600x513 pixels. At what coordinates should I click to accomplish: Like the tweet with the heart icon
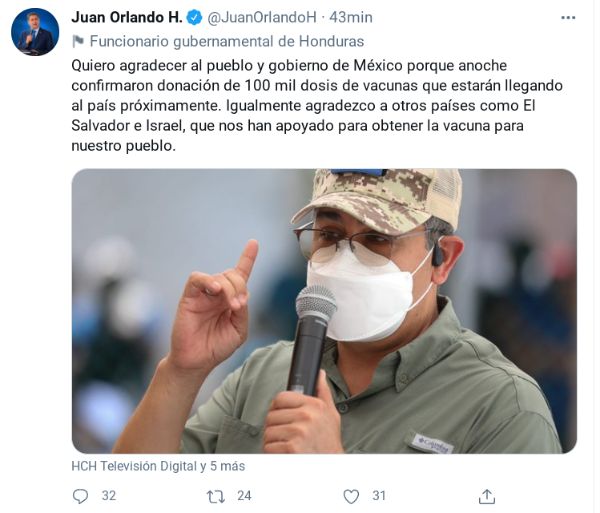point(351,497)
